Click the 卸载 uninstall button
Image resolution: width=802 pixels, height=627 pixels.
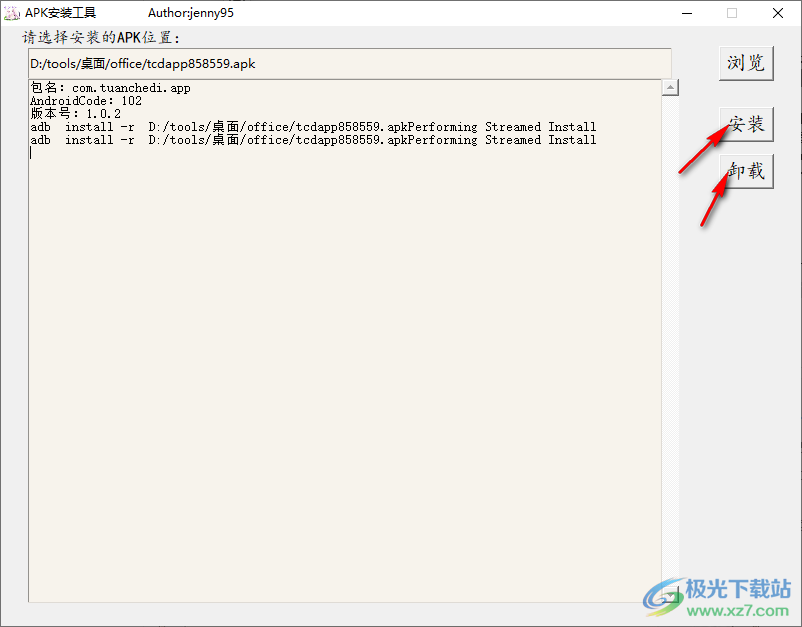point(746,171)
